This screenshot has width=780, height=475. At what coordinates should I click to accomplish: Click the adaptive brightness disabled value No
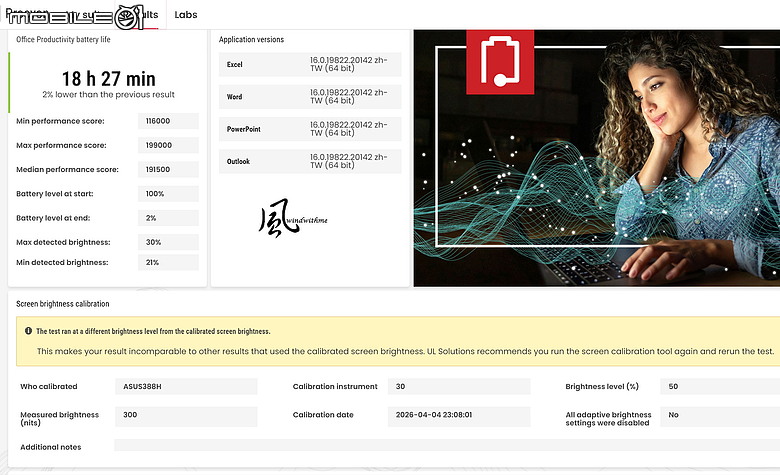720,416
